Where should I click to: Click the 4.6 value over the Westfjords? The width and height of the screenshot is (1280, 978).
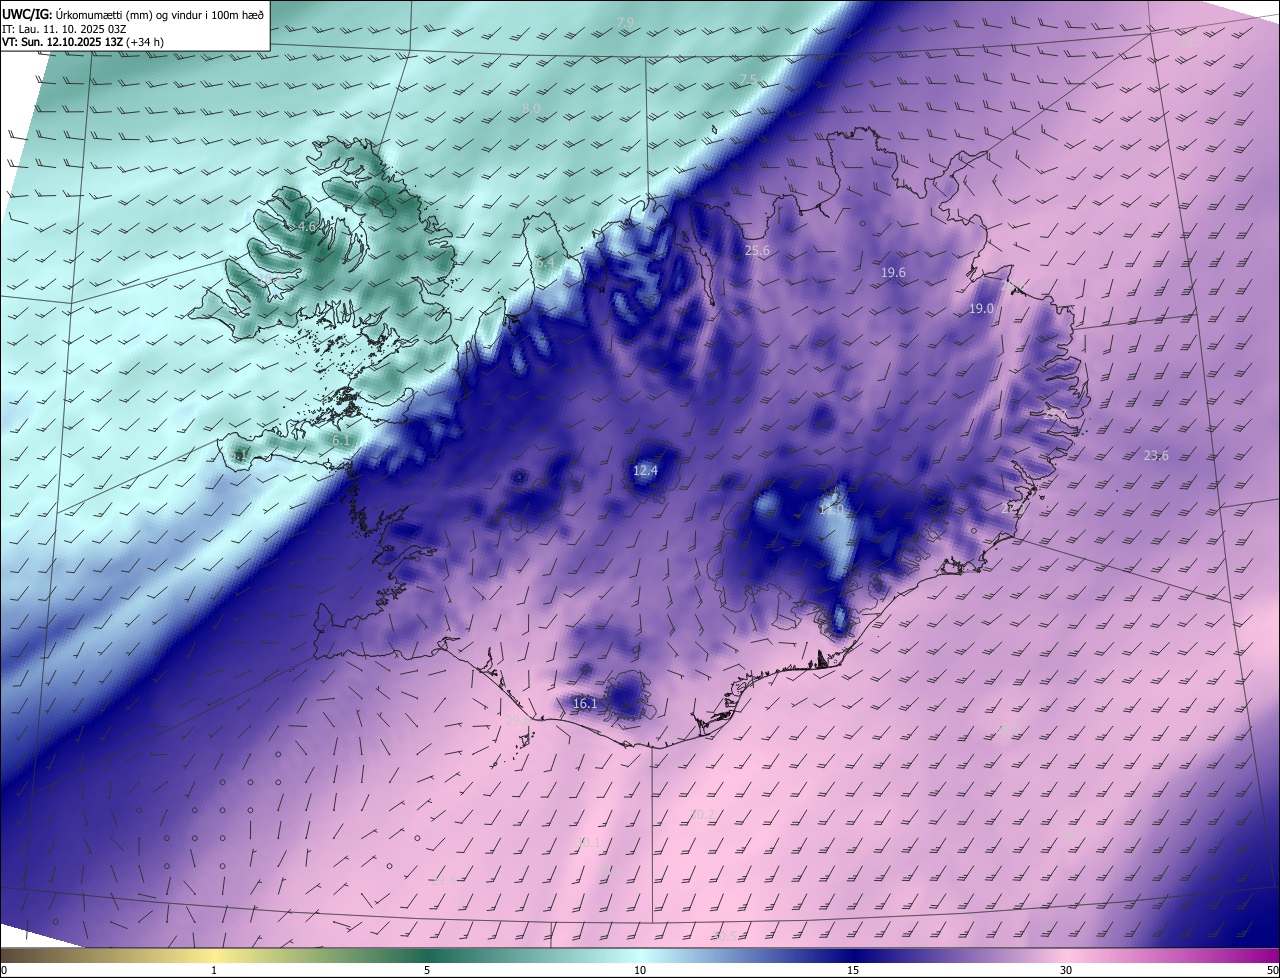coord(307,227)
